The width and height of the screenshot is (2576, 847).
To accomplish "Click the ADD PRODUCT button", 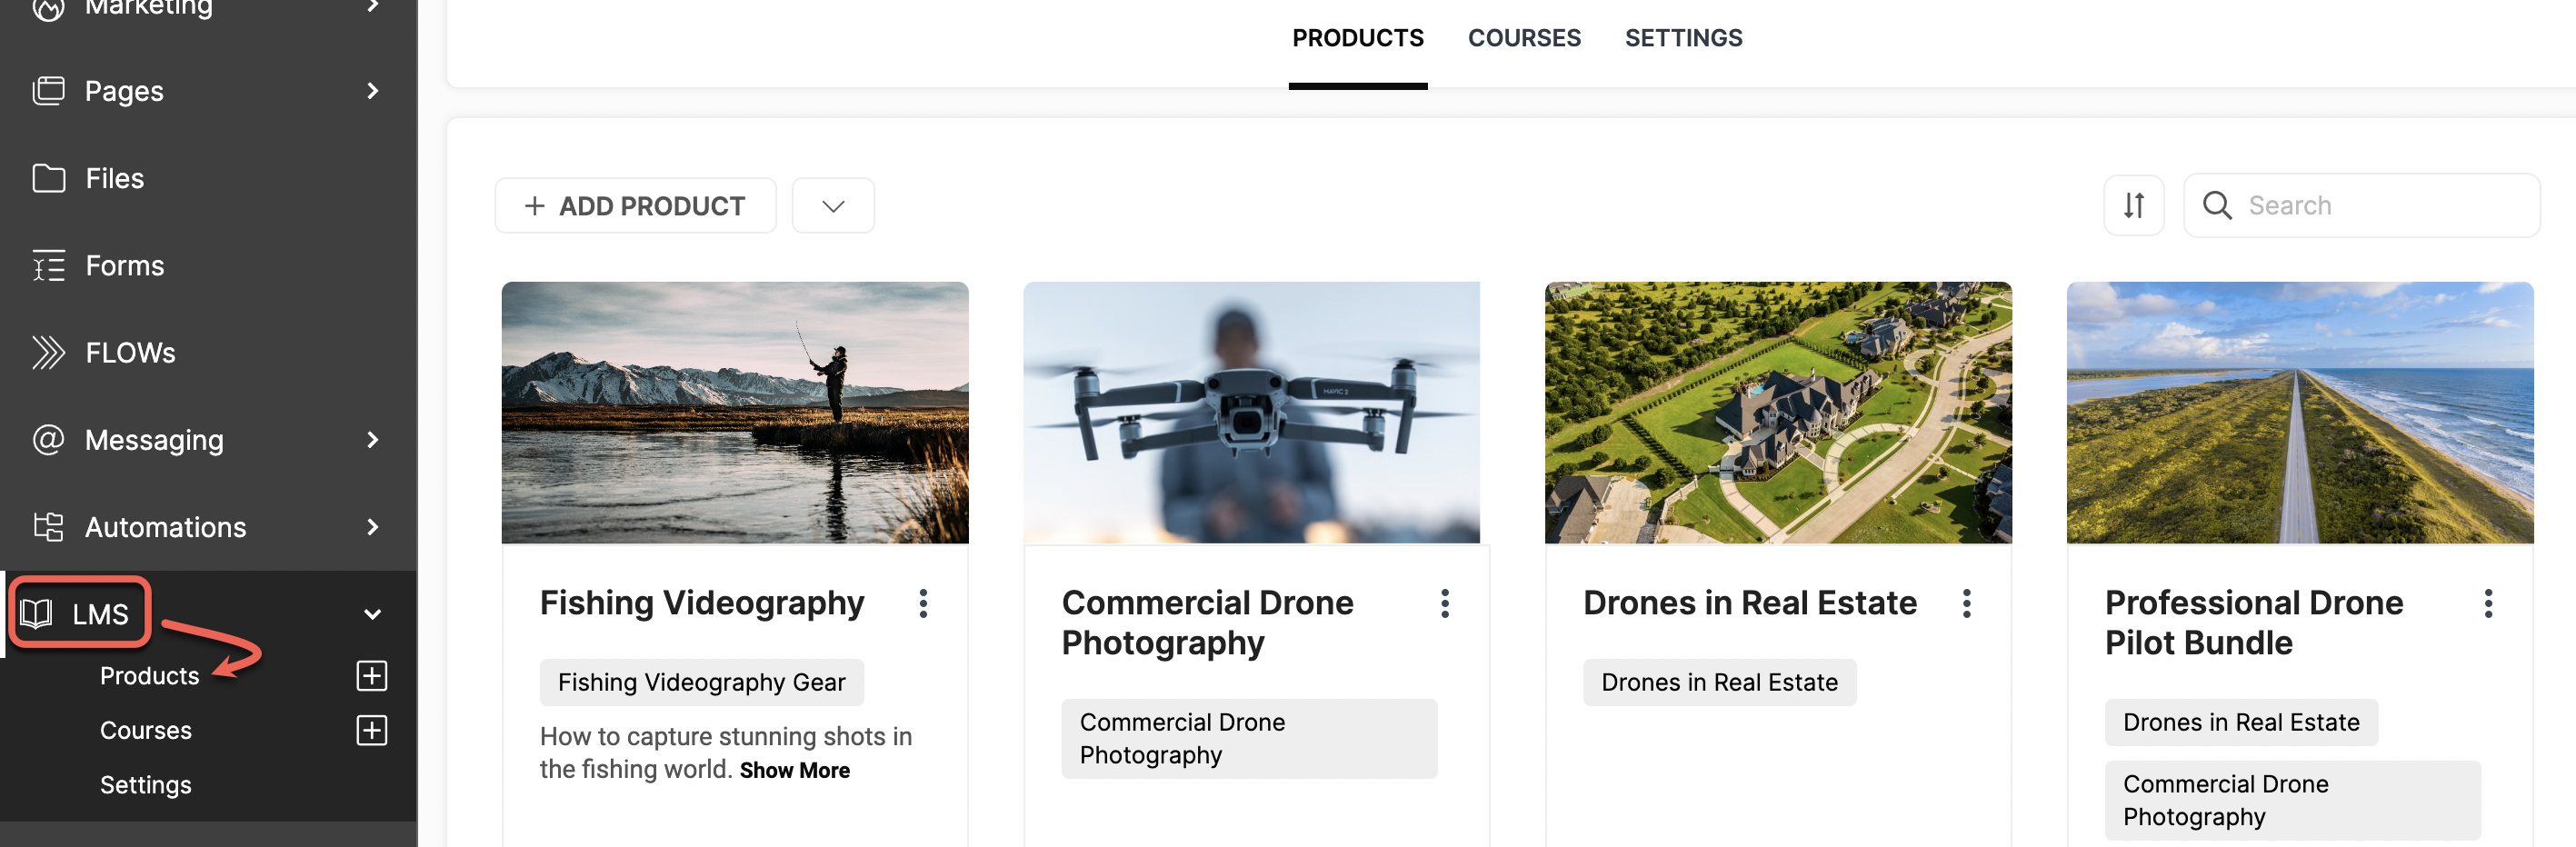I will click(635, 206).
